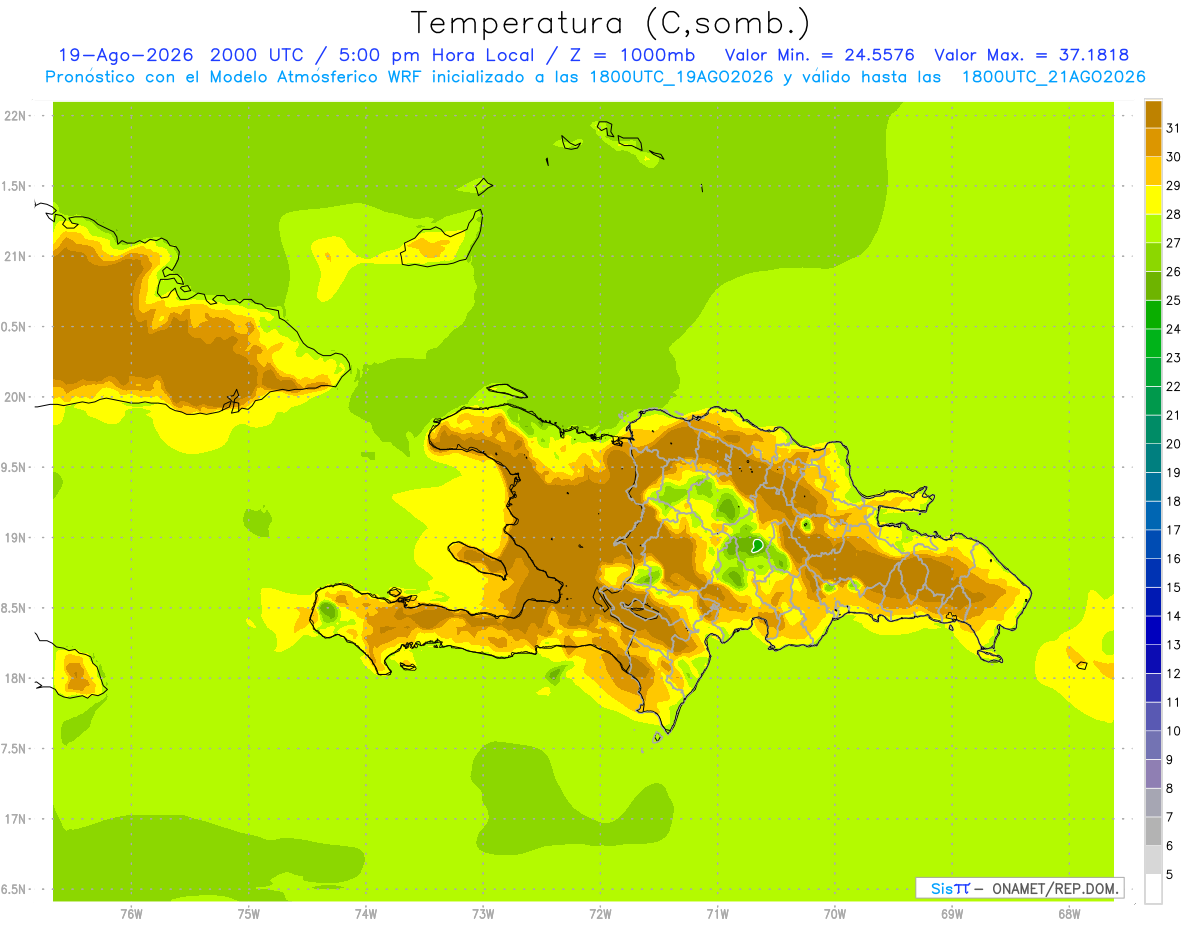The image size is (1200, 927).
Task: Click 'Valor Max. = 37.1818' value
Action: (1031, 55)
